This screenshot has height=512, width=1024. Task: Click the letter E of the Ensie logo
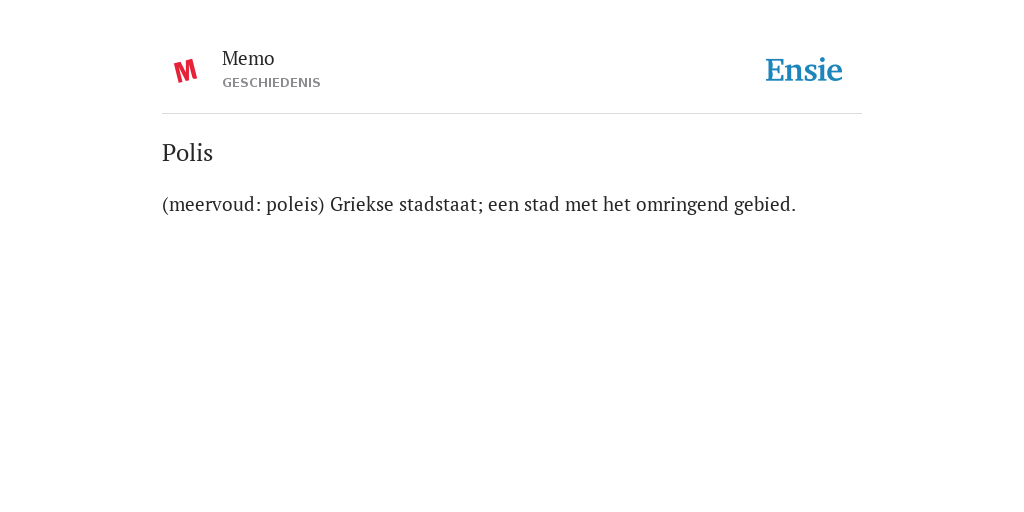(775, 70)
